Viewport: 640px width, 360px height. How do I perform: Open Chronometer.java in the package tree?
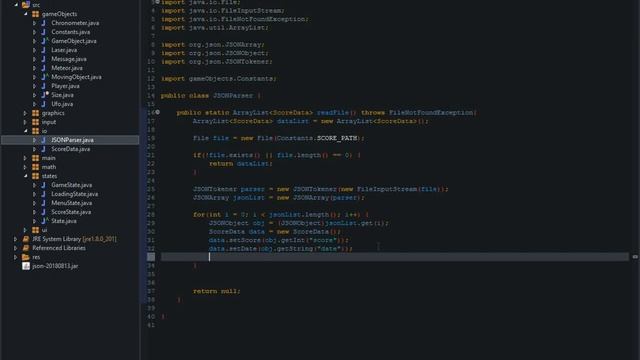pyautogui.click(x=75, y=23)
